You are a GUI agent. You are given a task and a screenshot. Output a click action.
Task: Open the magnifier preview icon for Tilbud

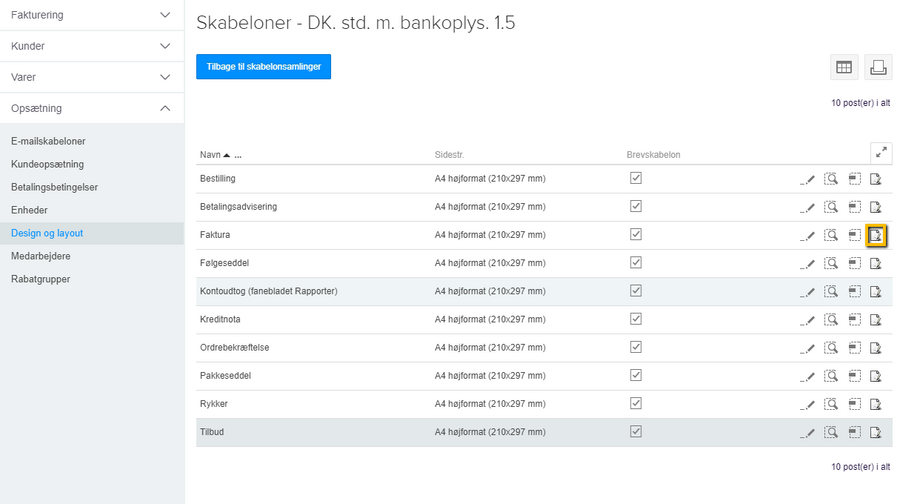coord(830,432)
